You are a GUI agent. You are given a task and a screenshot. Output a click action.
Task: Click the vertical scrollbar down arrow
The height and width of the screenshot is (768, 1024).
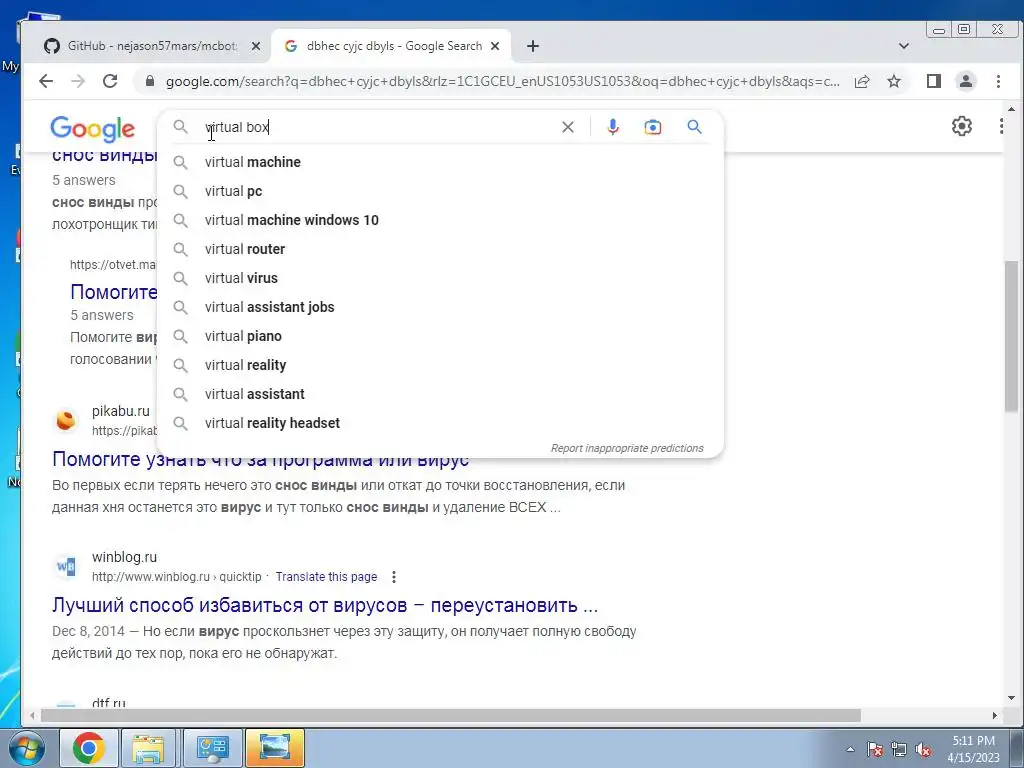coord(1011,698)
